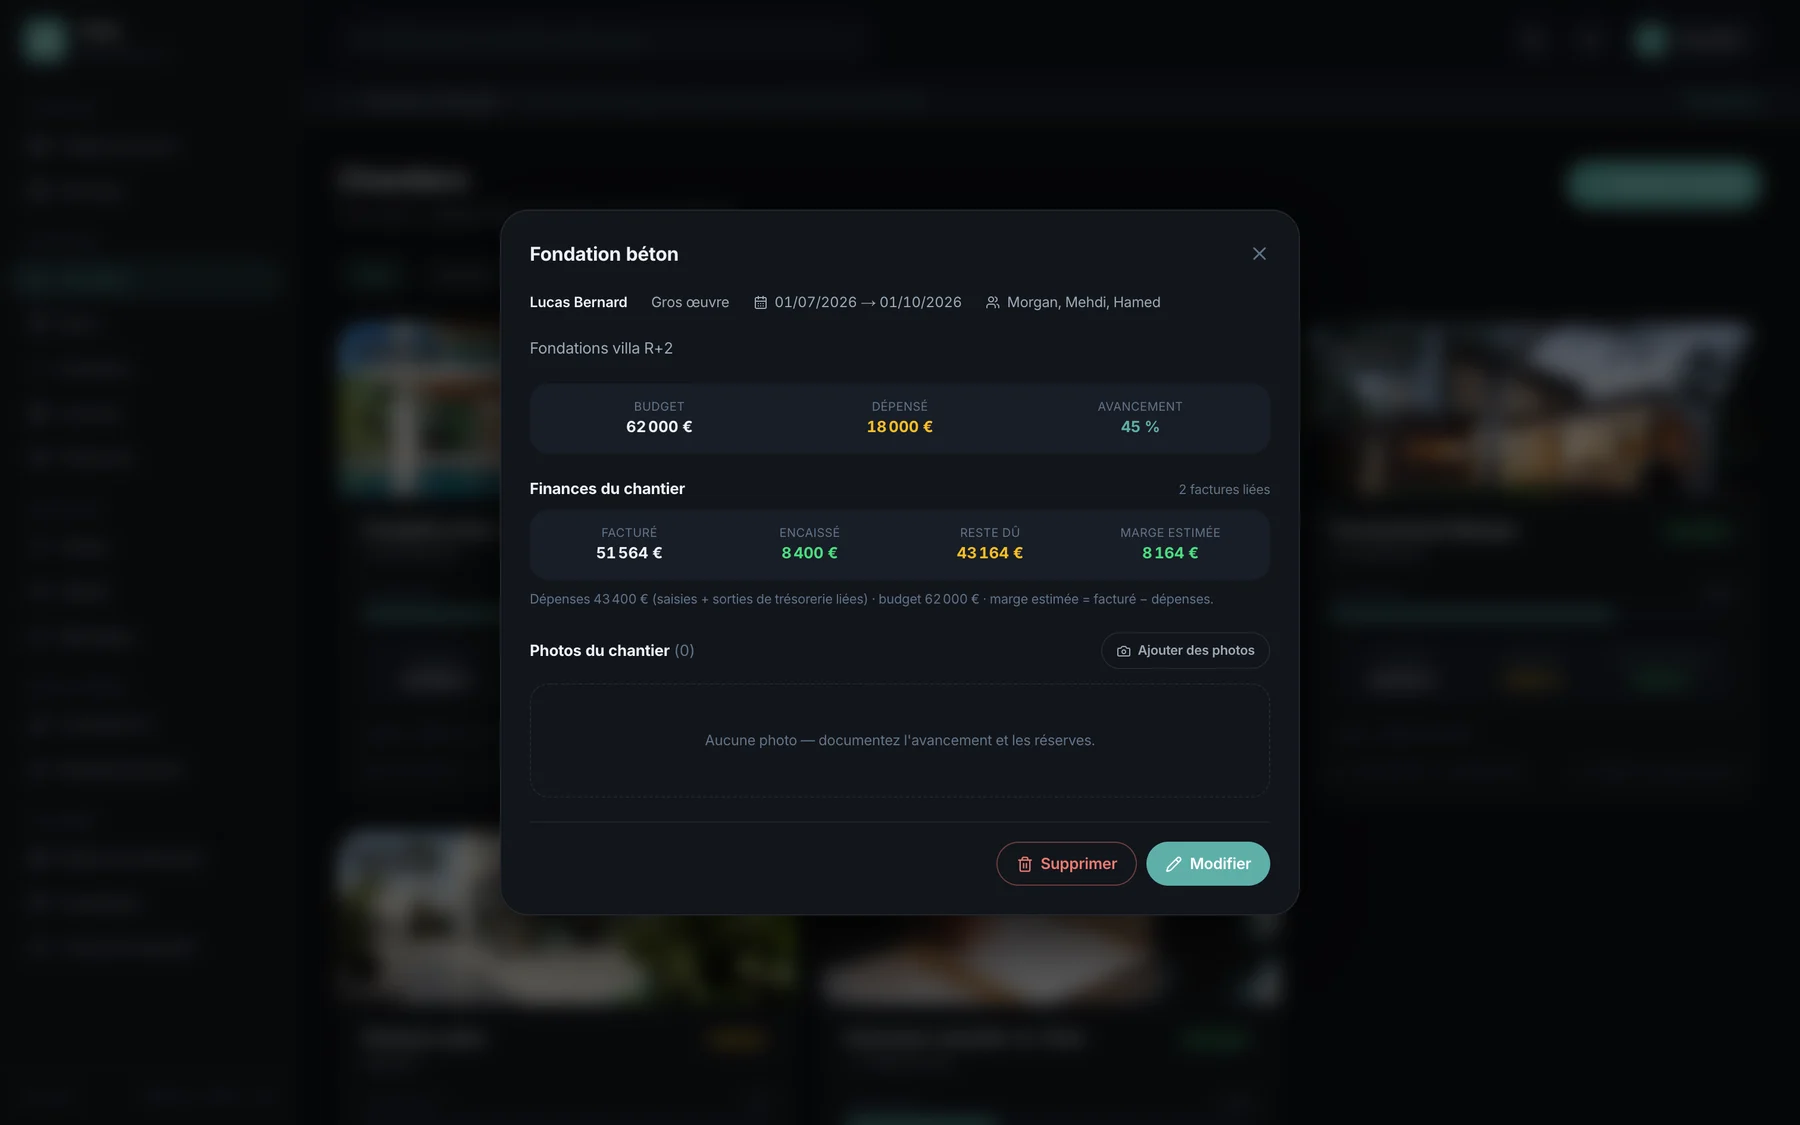The width and height of the screenshot is (1800, 1125).
Task: Click the Modifier button
Action: 1208,864
